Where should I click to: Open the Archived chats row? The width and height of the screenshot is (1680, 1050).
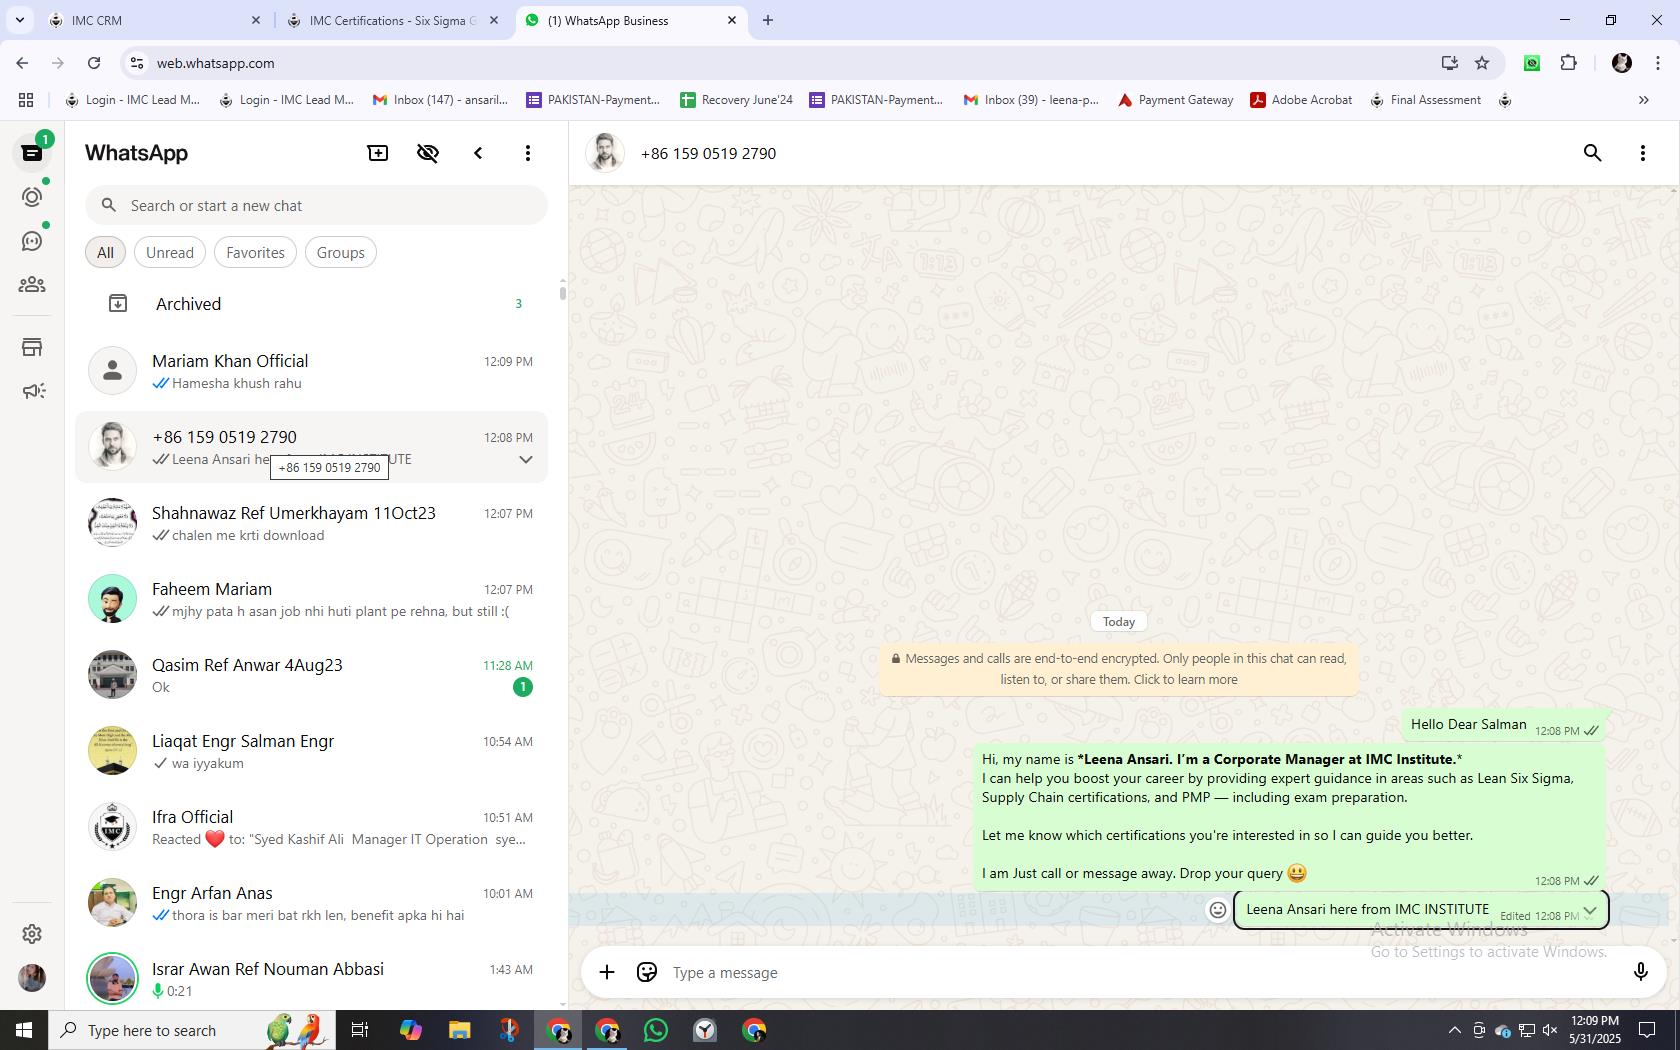(312, 304)
